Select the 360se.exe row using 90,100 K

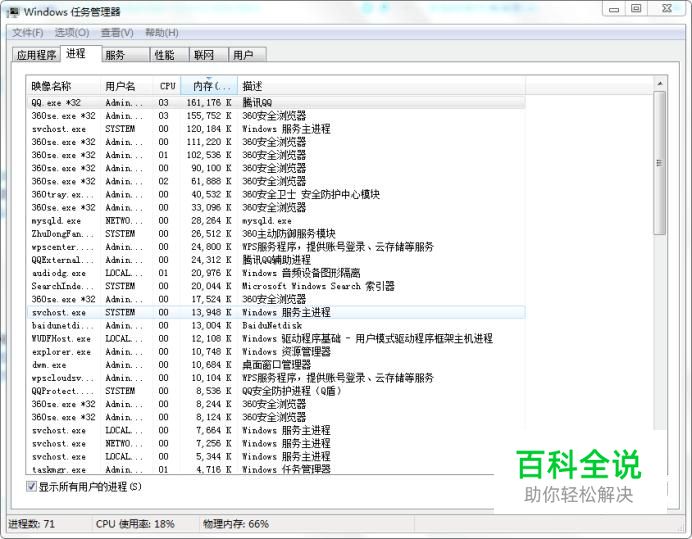coord(276,168)
